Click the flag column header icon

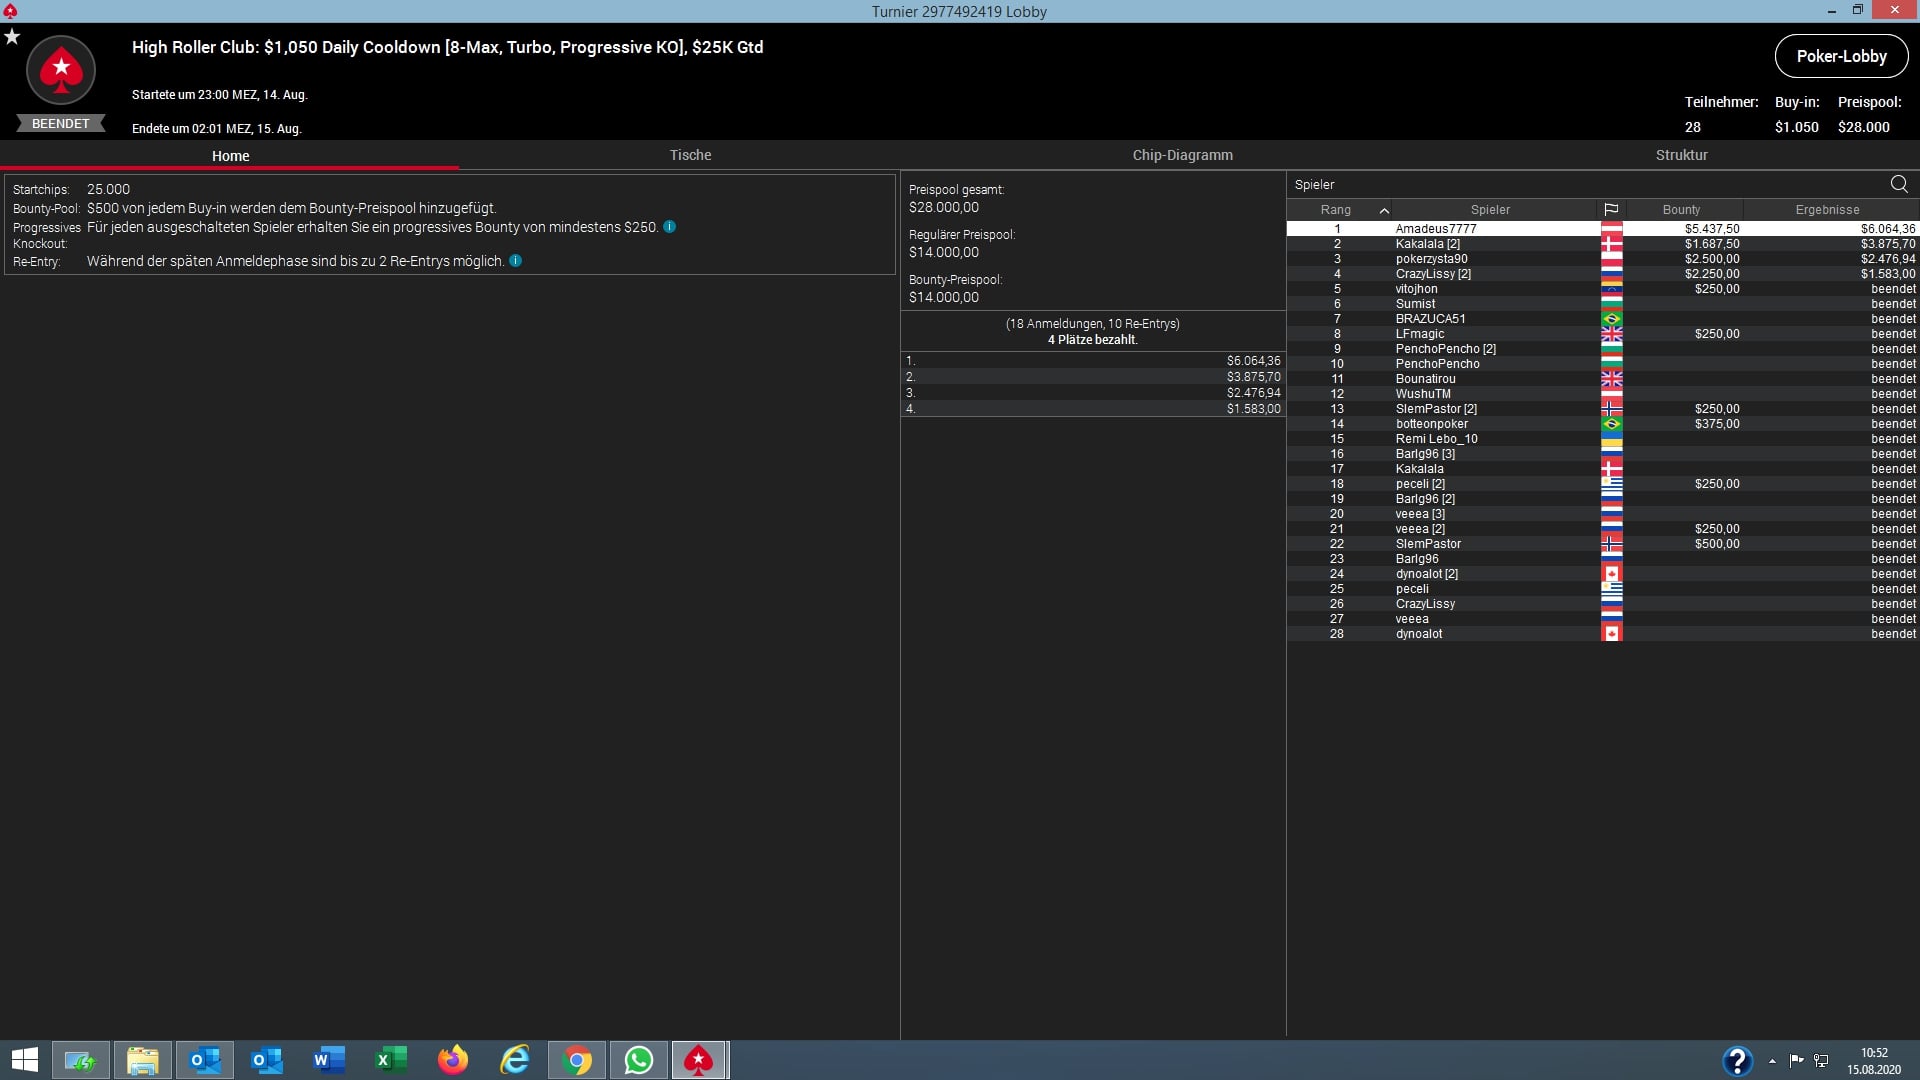pos(1611,210)
